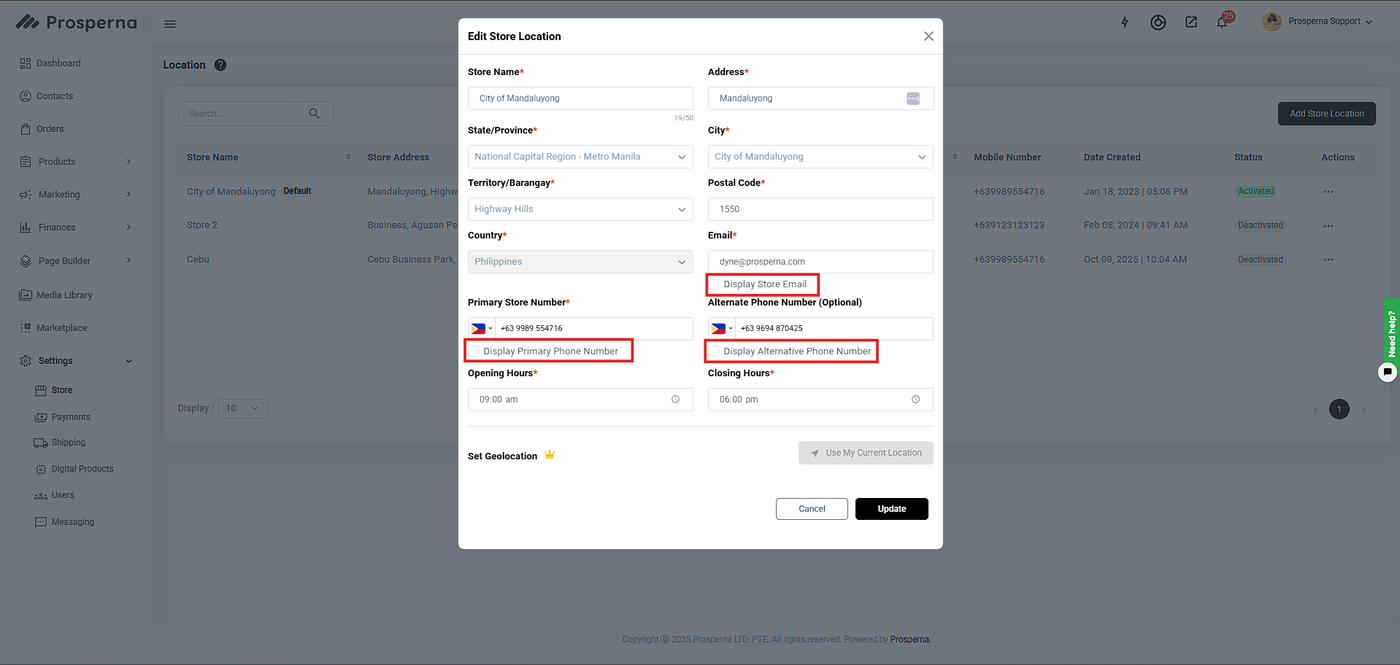Open the State/Province dropdown

580,157
